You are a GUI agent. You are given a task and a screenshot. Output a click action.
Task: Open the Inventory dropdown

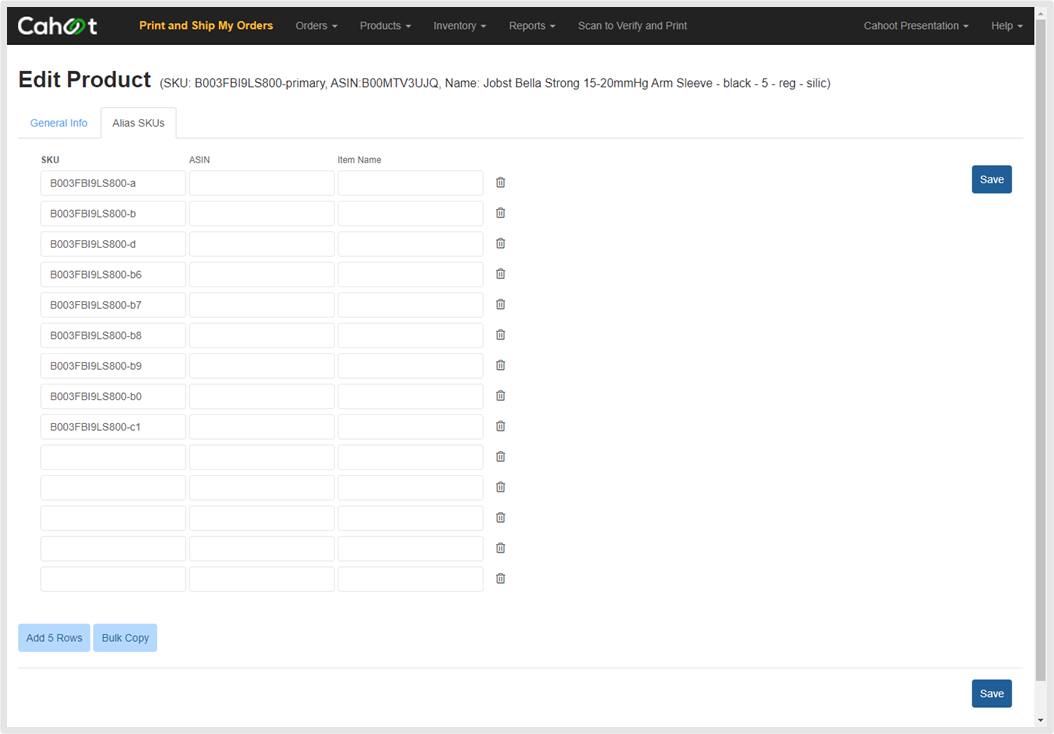tap(459, 26)
